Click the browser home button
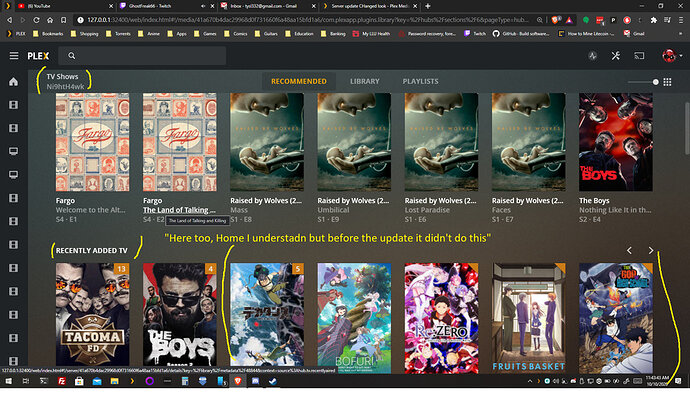The width and height of the screenshot is (690, 416). tap(50, 20)
